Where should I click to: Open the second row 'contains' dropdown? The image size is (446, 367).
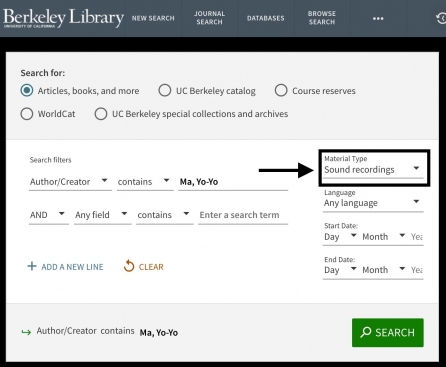pos(165,215)
